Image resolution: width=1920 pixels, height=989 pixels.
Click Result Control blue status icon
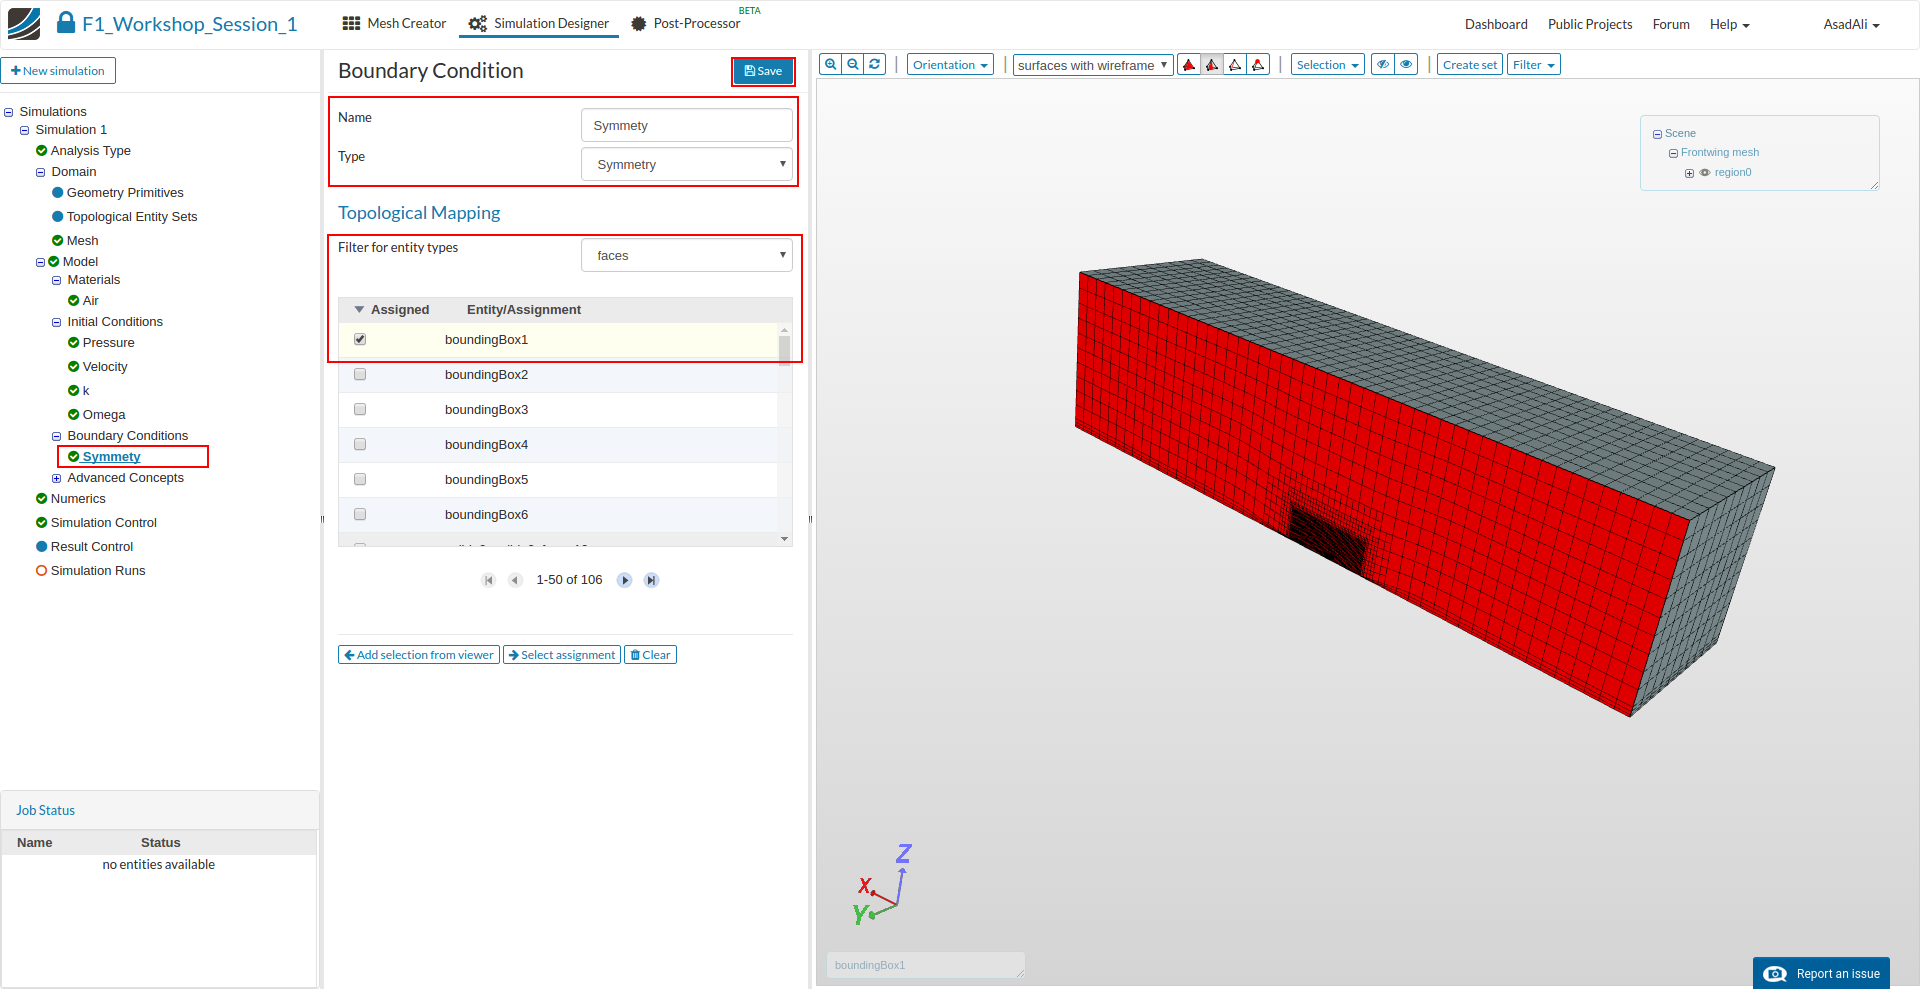(42, 547)
